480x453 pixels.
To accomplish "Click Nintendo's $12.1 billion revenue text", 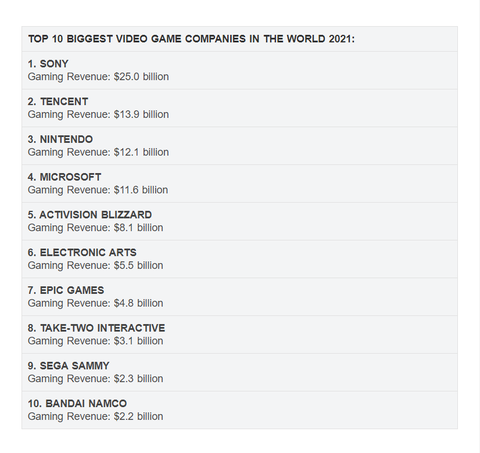I will tap(98, 152).
